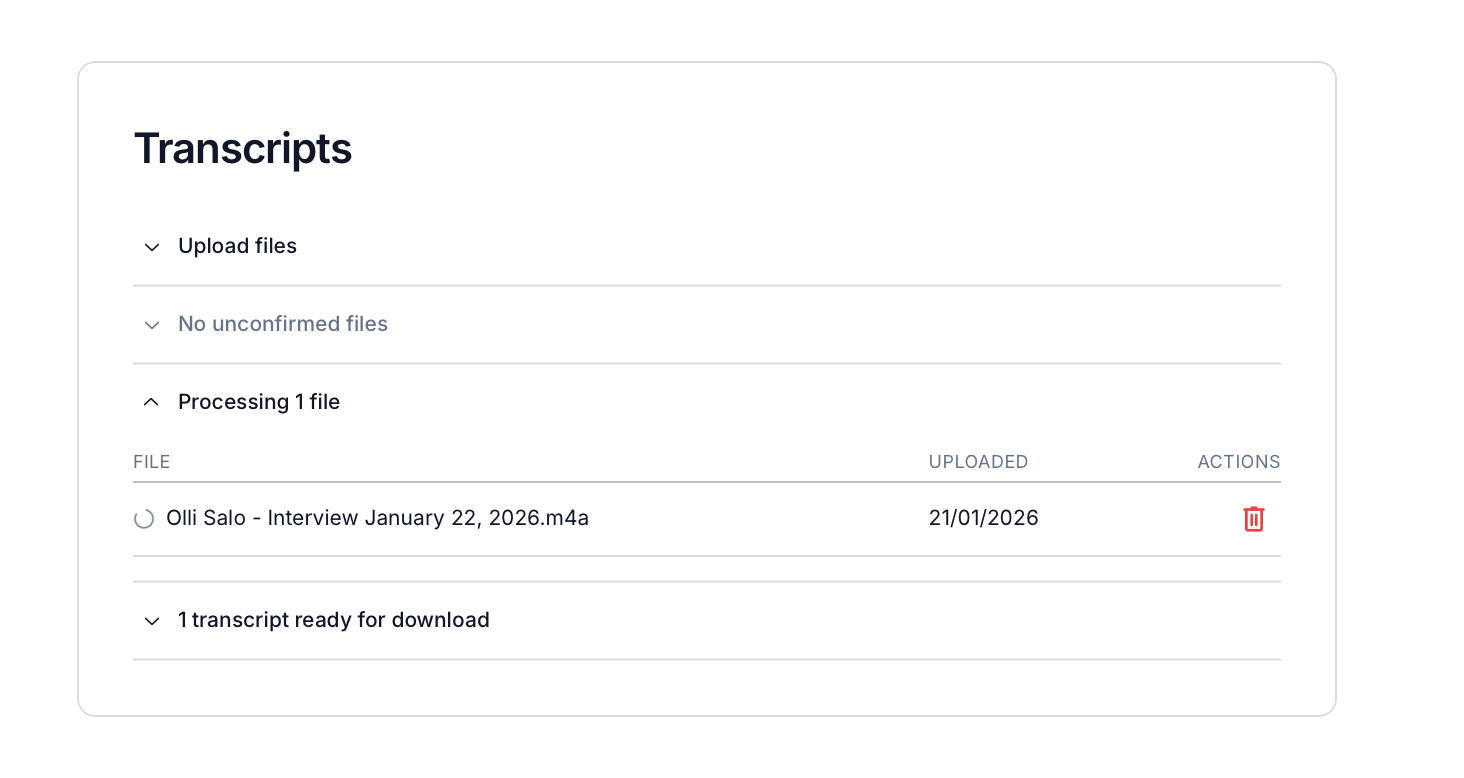Screen dimensions: 1464x778
Task: Click the upload date 21/01/2026
Action: point(983,518)
